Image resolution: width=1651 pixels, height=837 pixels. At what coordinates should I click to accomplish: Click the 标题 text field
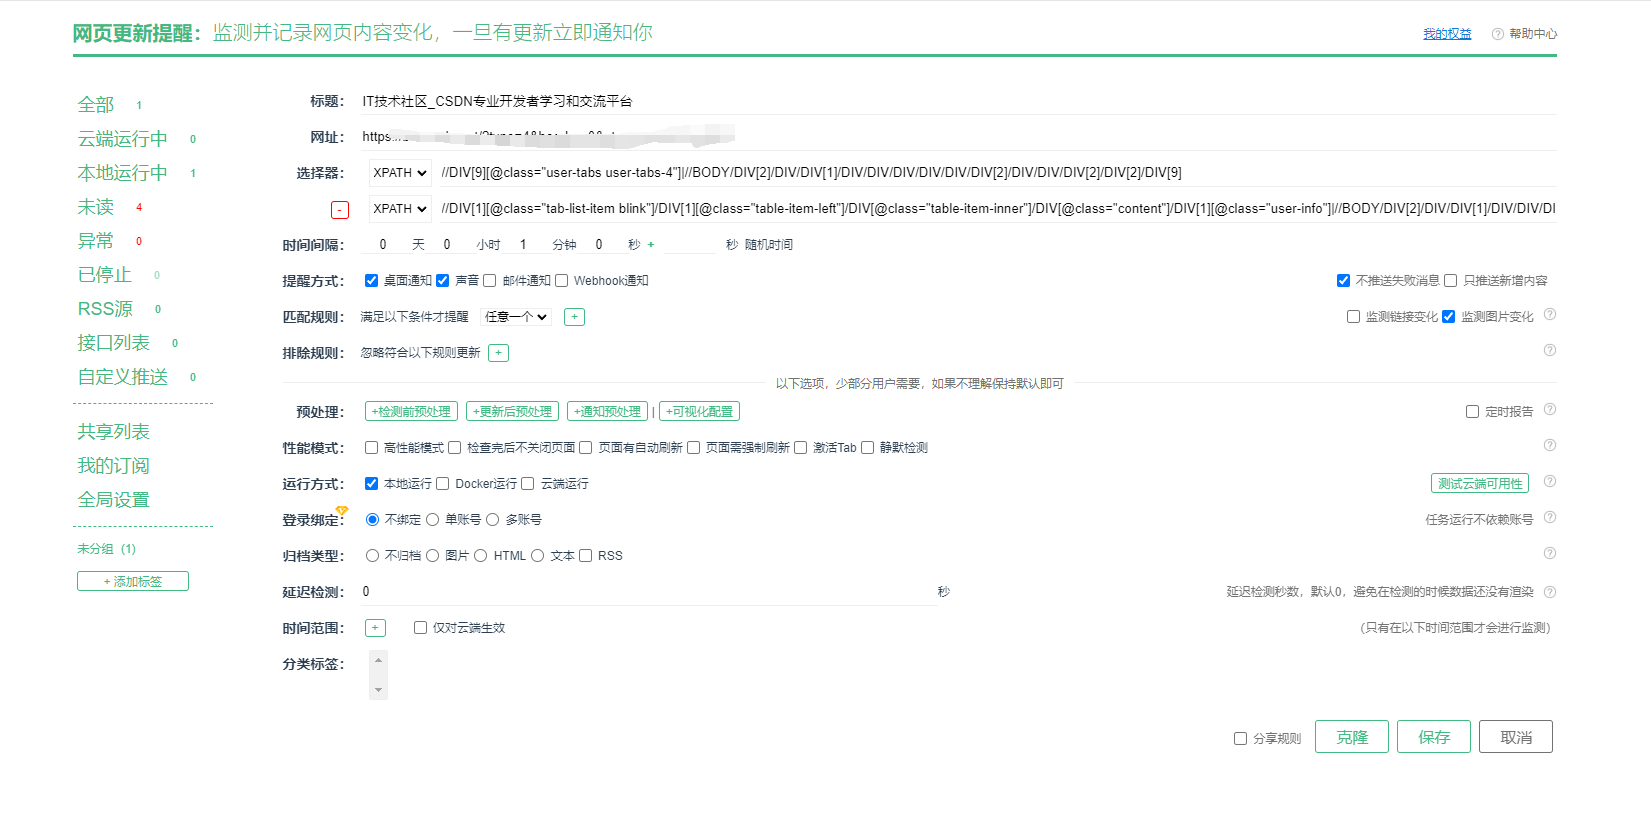click(x=958, y=101)
